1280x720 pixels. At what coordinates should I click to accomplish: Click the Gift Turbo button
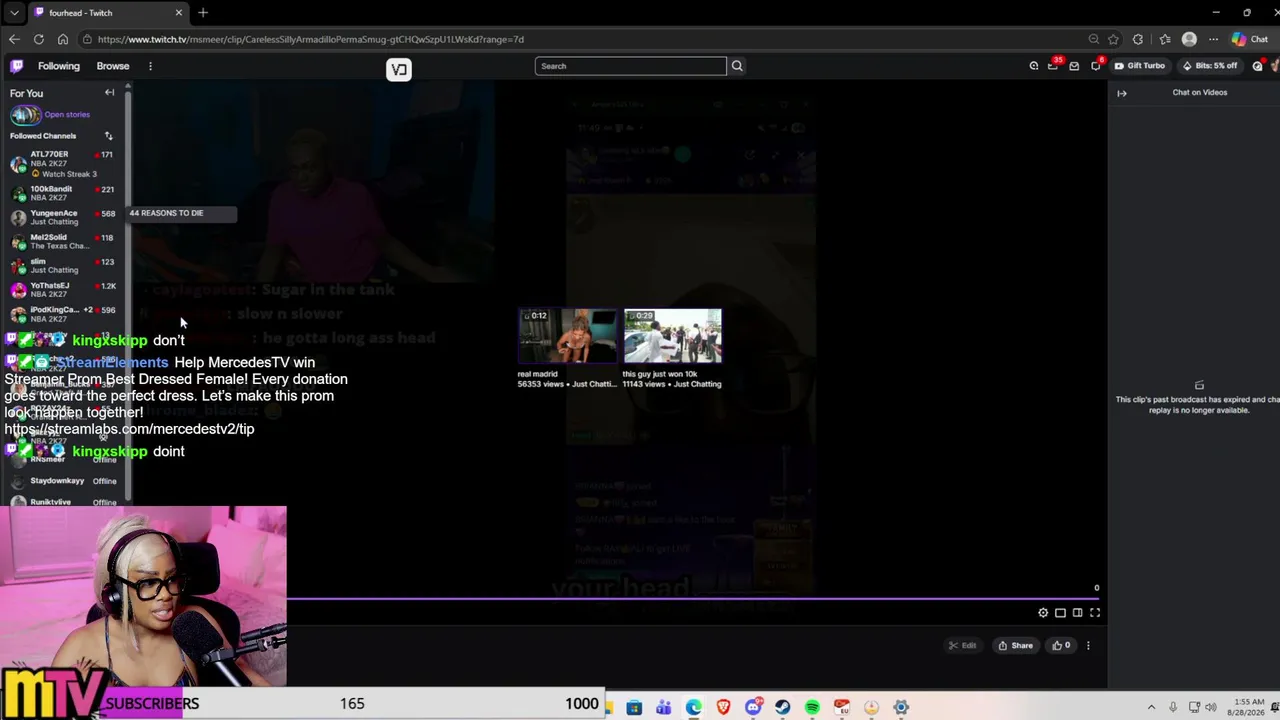pos(1140,66)
